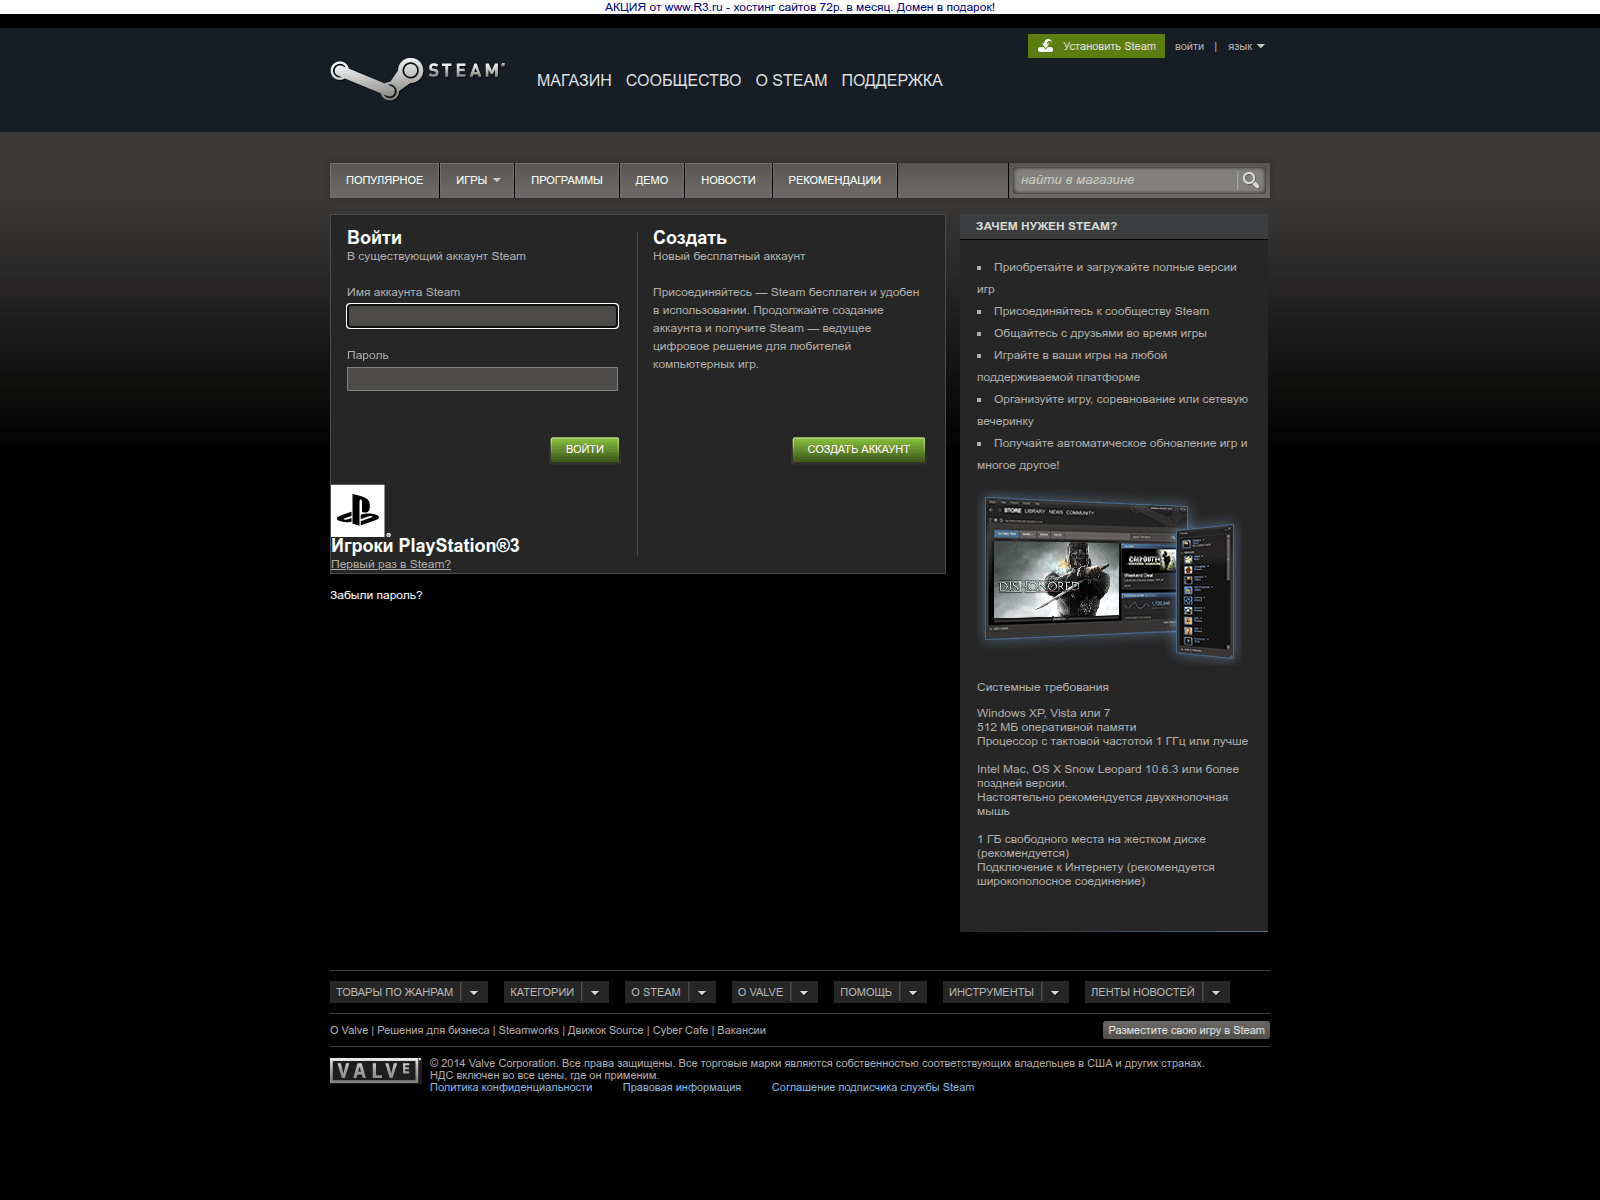Open the Инструменты footer dropdown arrow
1600x1200 pixels.
1055,992
